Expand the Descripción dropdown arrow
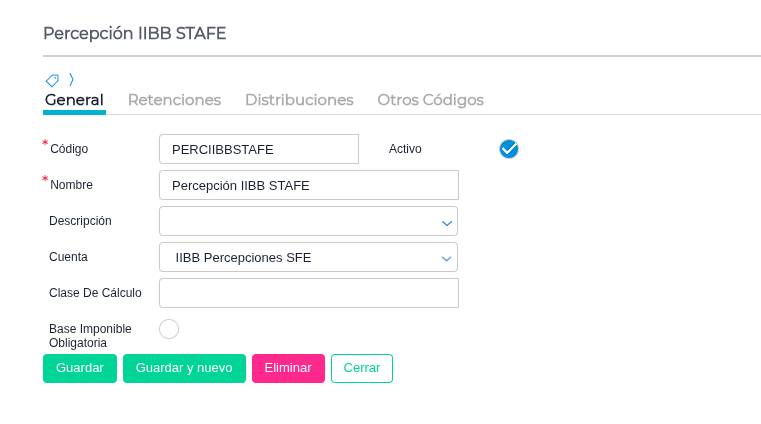Viewport: 761px width, 424px height. [447, 222]
